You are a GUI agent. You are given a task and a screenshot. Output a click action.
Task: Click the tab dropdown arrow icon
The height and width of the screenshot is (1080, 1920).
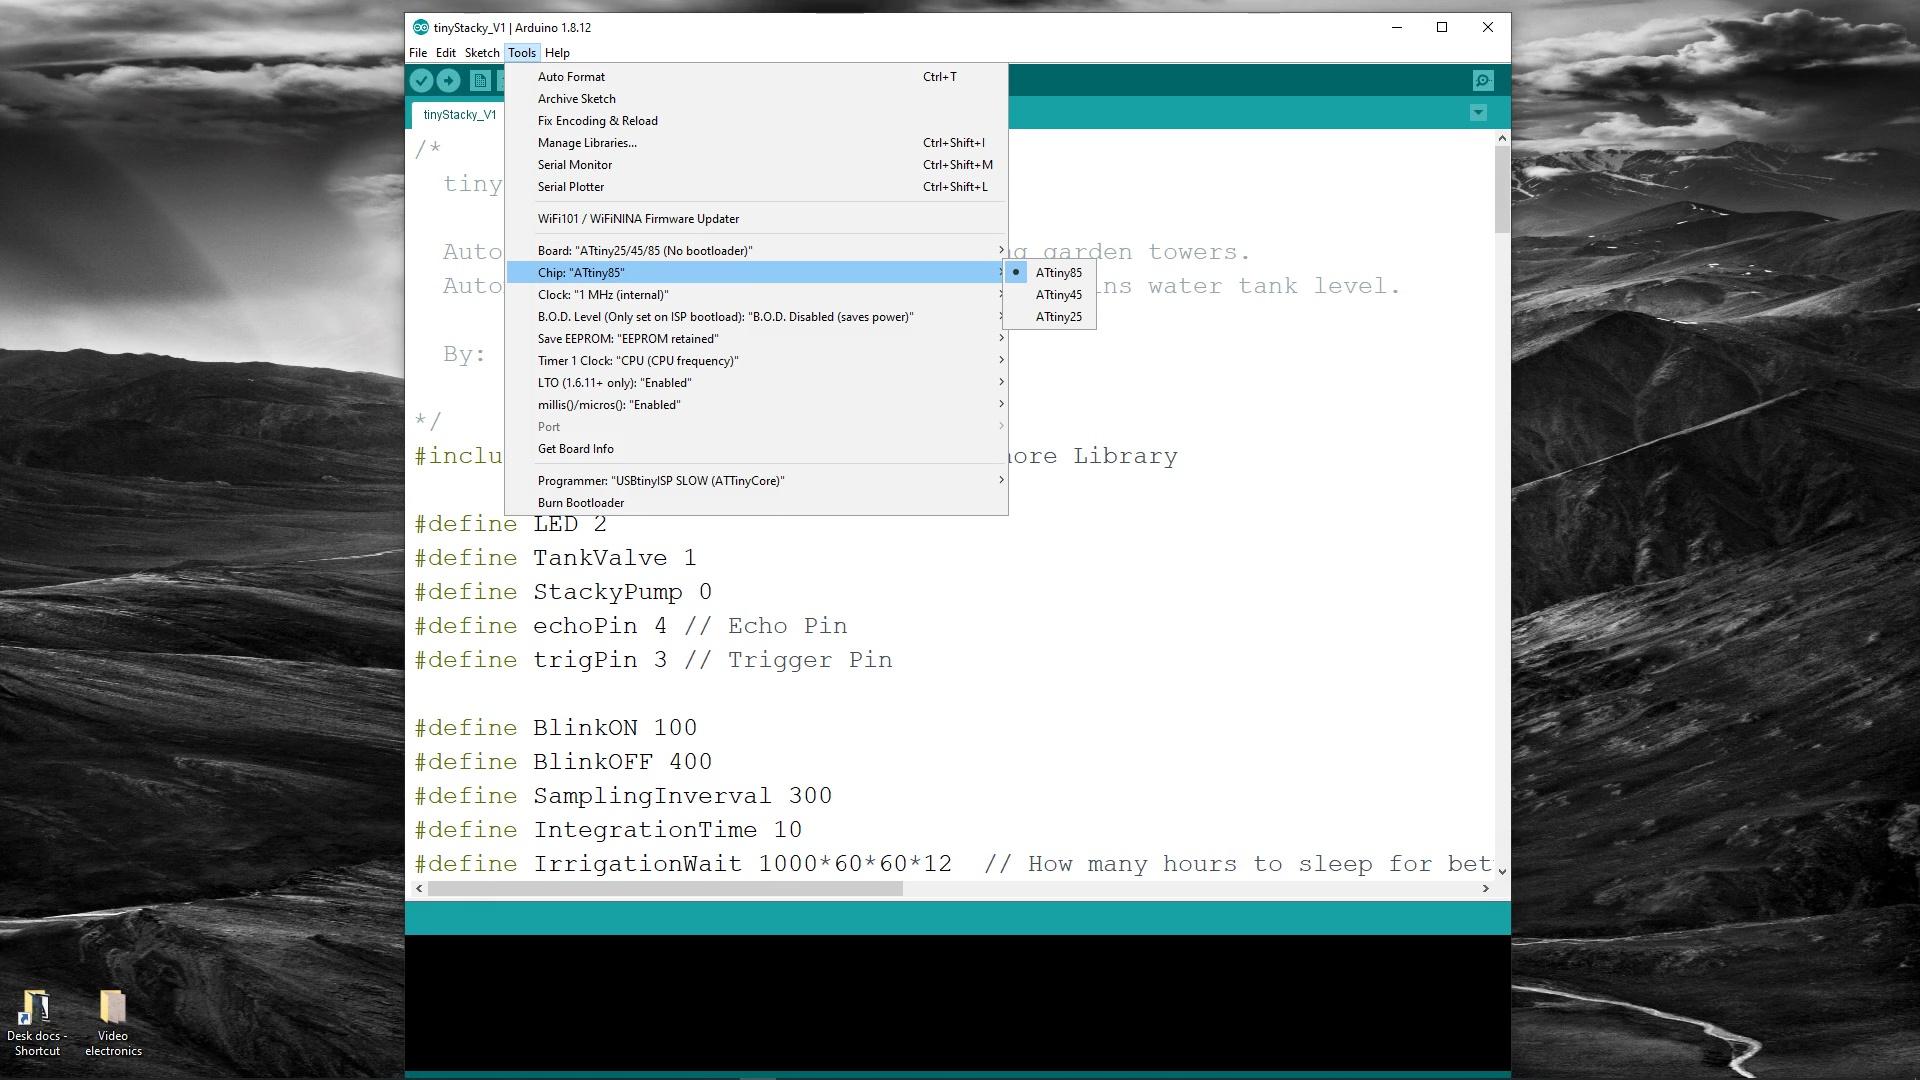[x=1478, y=113]
